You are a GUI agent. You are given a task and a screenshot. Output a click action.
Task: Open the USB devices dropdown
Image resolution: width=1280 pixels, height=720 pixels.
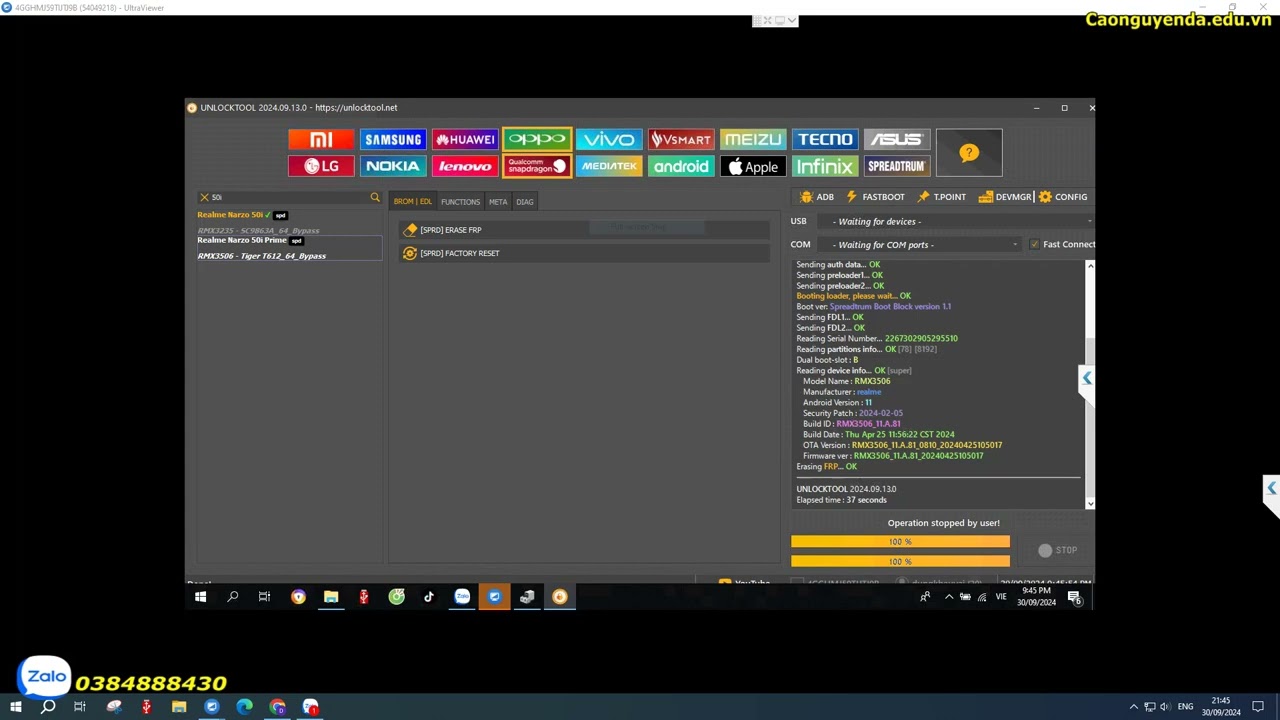(x=956, y=221)
